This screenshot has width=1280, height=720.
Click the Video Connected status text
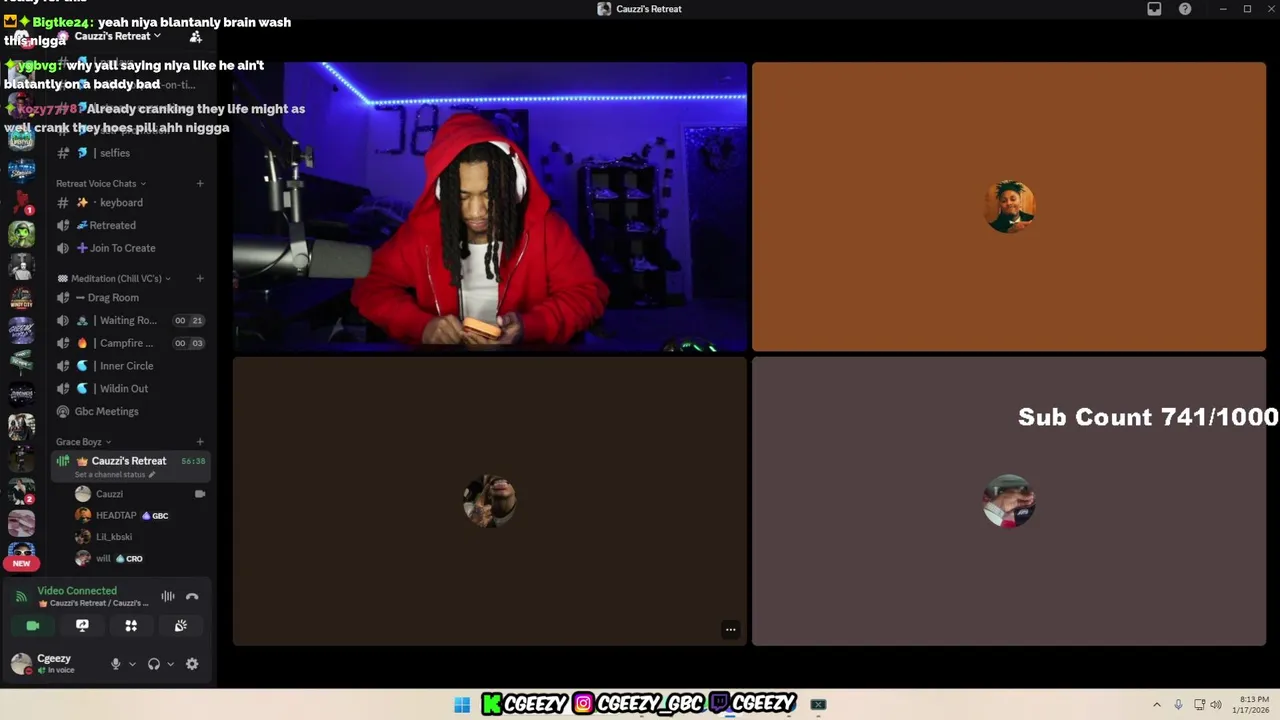click(x=77, y=591)
